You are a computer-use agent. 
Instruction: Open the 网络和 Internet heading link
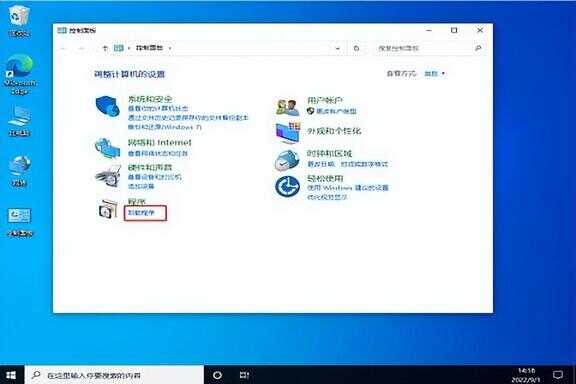[159, 142]
